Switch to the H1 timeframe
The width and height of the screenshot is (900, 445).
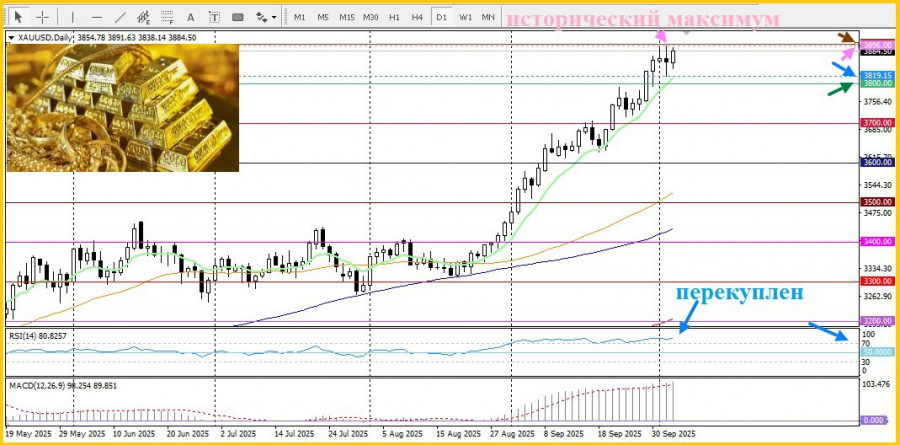click(394, 17)
